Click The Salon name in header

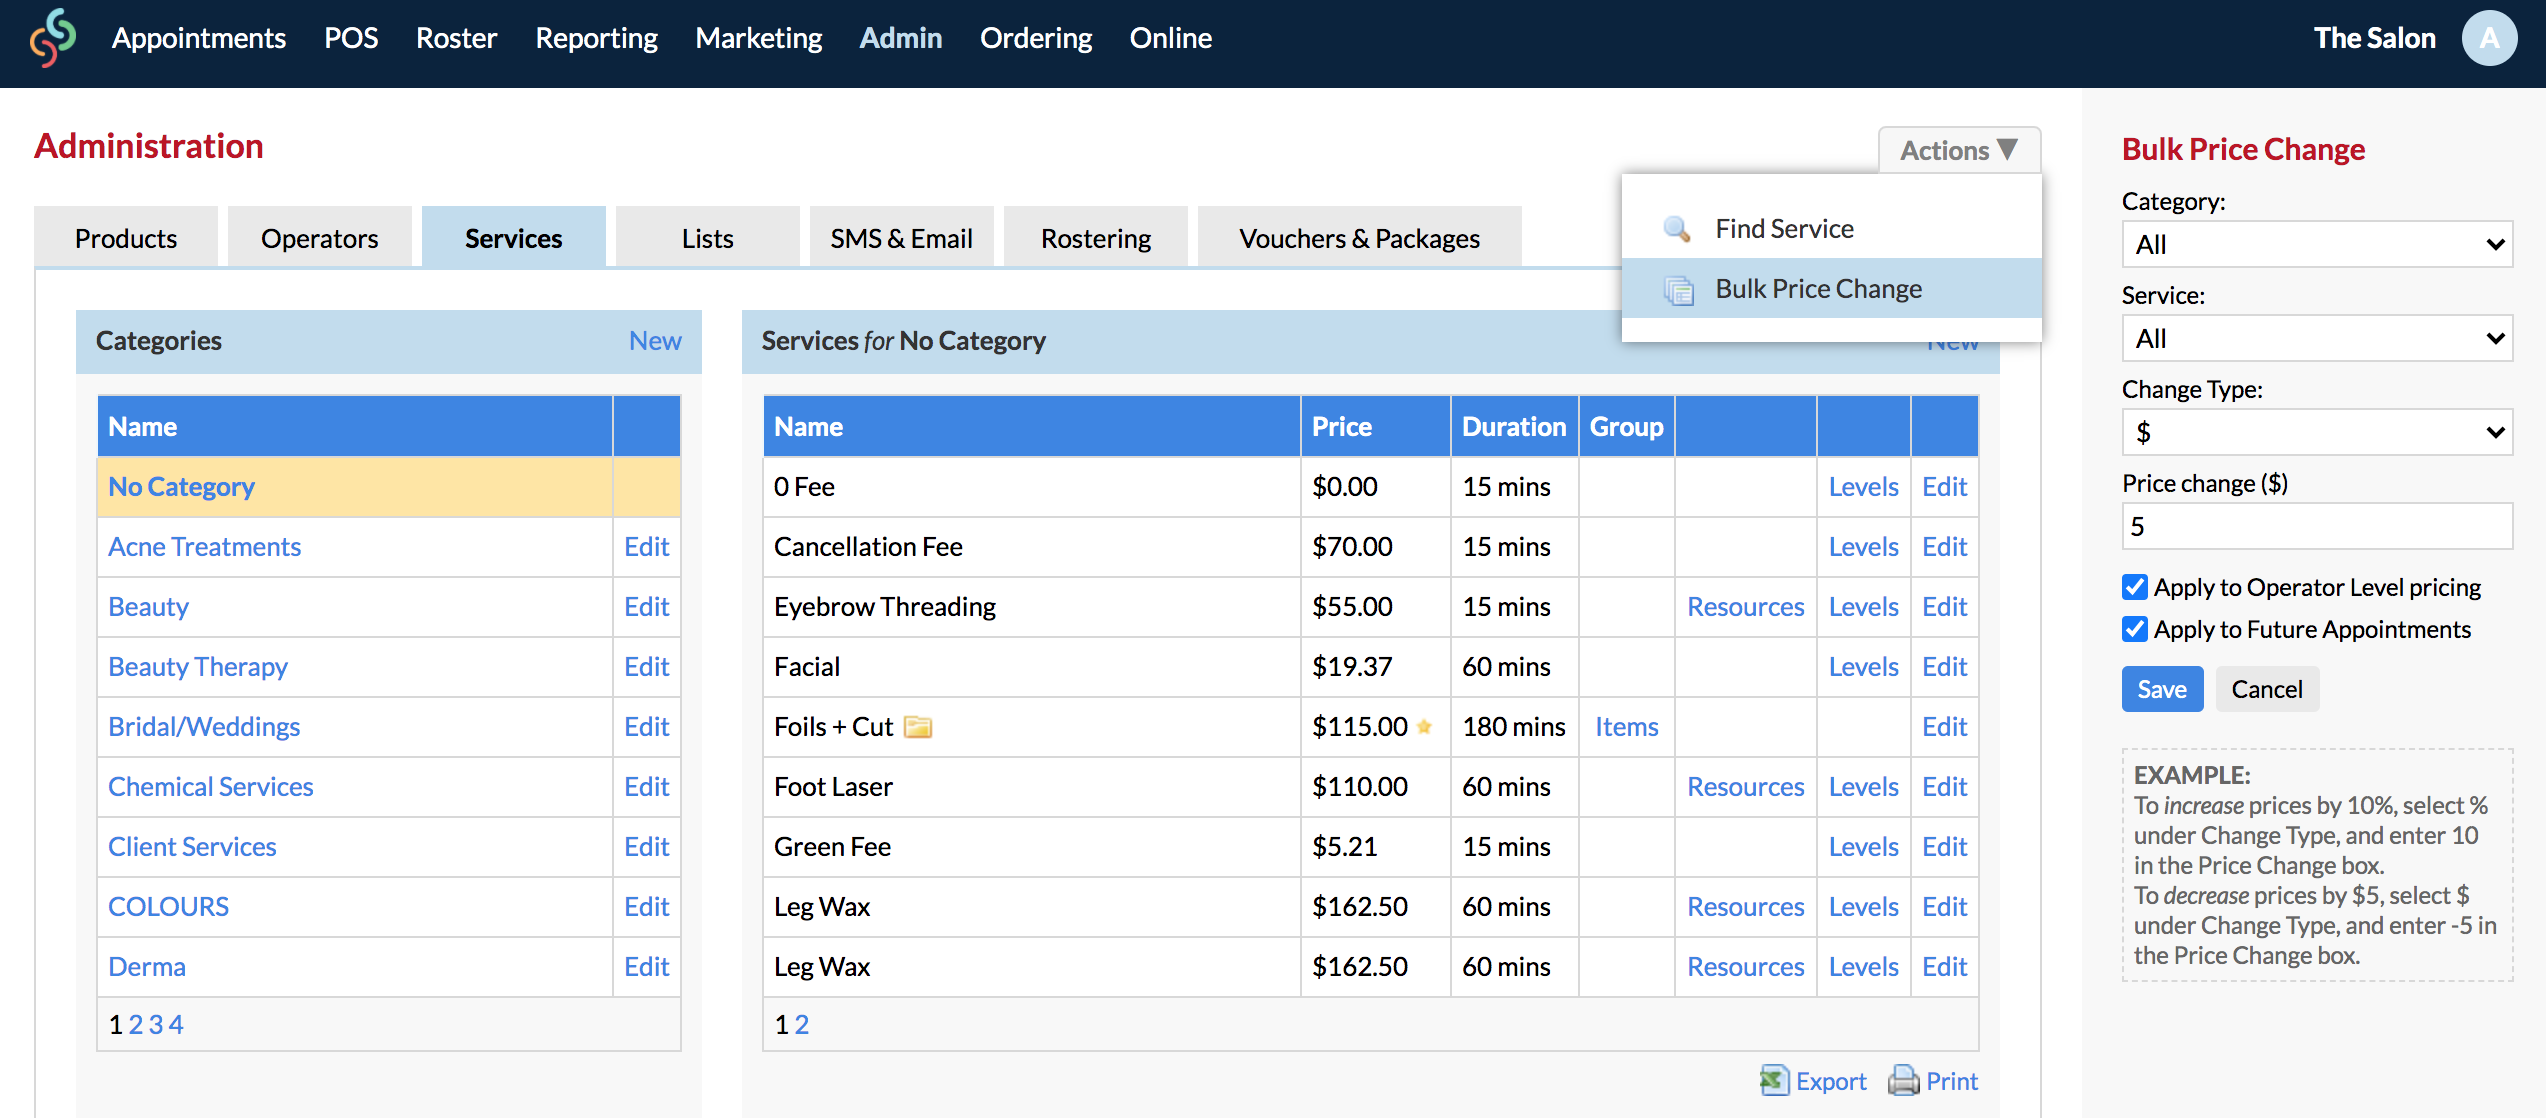[x=2374, y=38]
